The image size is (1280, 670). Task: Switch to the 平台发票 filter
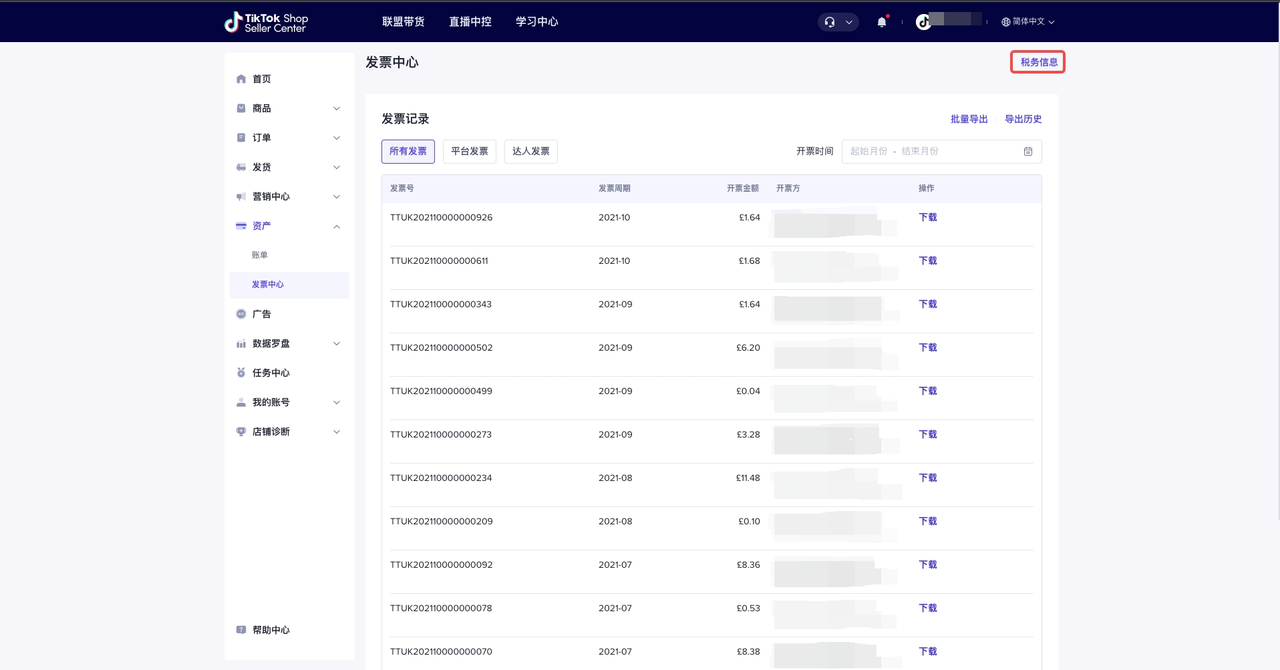coord(469,151)
